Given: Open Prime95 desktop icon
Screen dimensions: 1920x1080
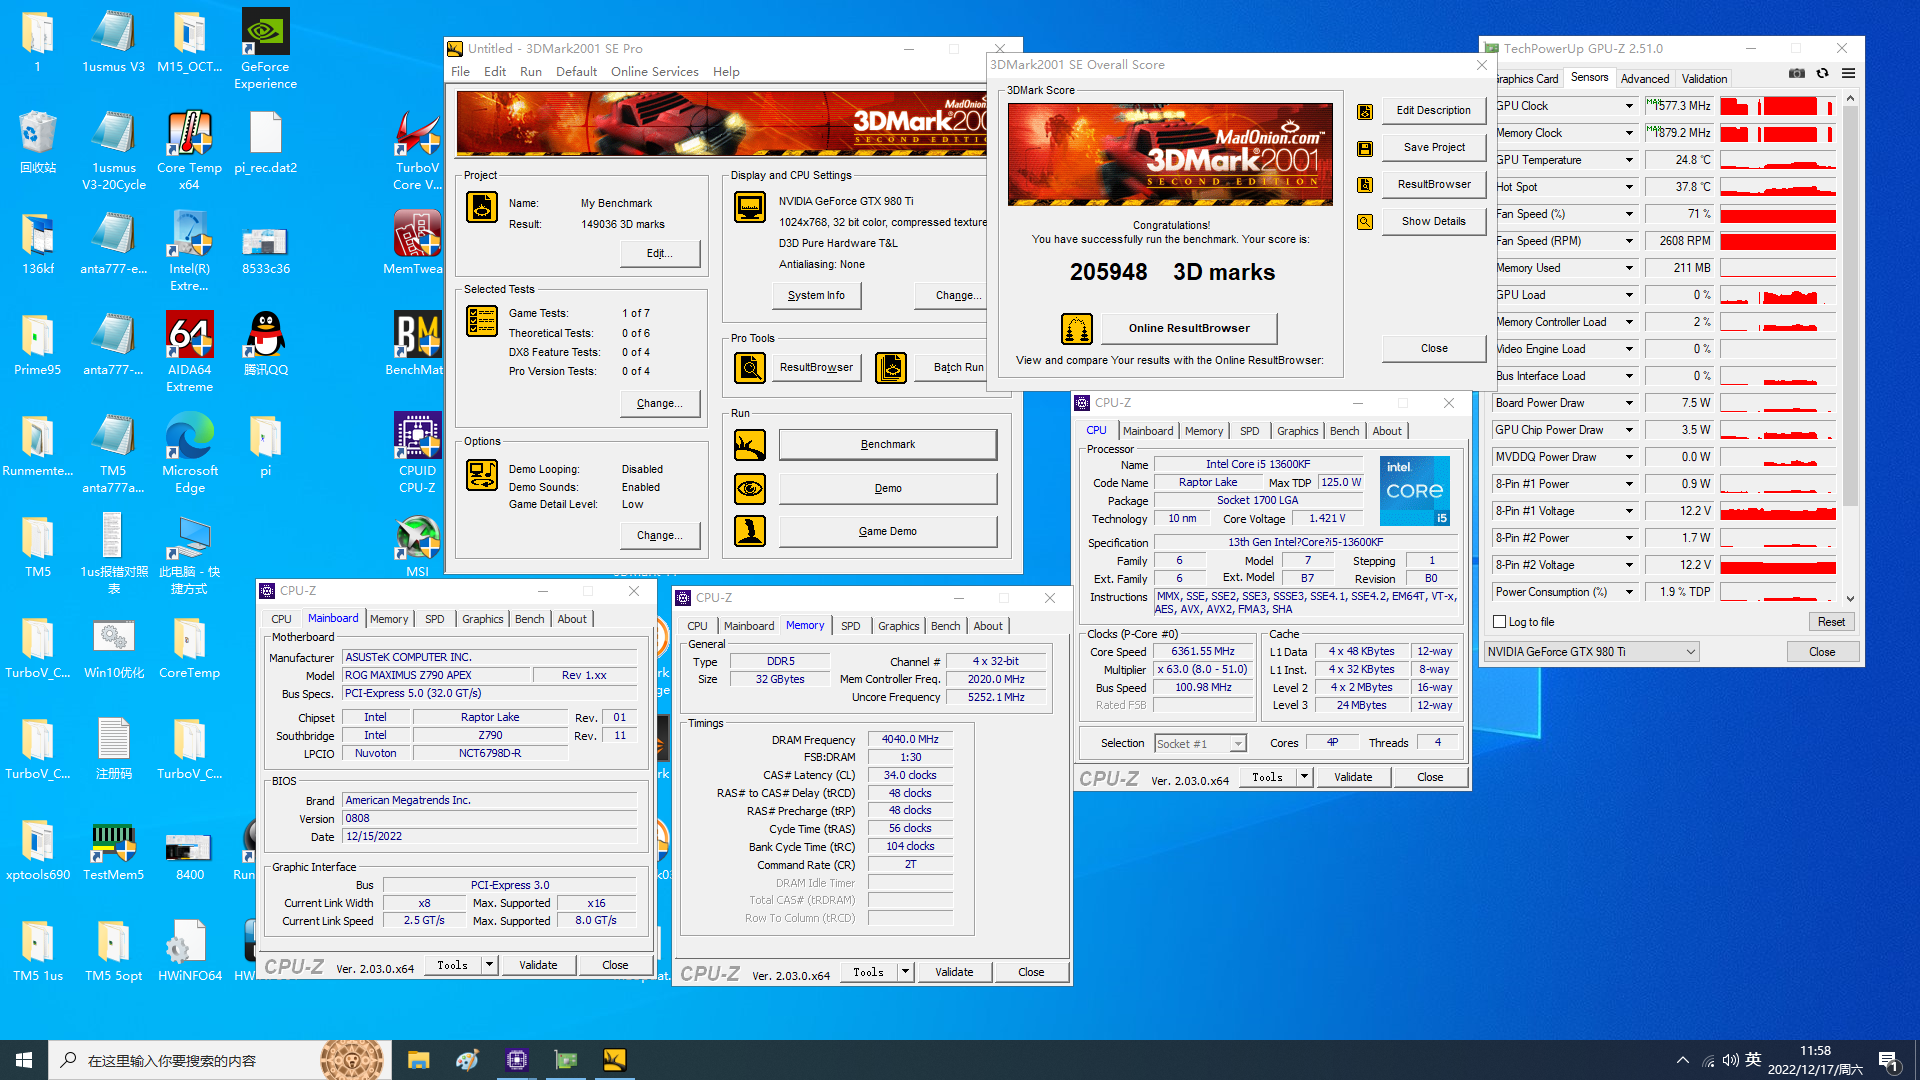Looking at the screenshot, I should point(37,343).
